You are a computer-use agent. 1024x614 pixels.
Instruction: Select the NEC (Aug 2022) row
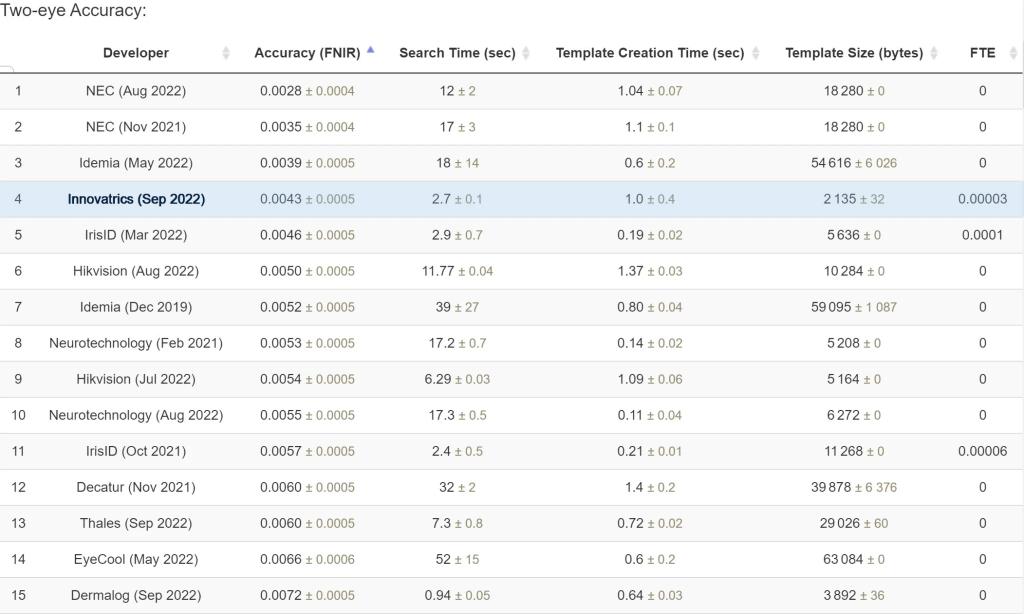click(x=512, y=91)
